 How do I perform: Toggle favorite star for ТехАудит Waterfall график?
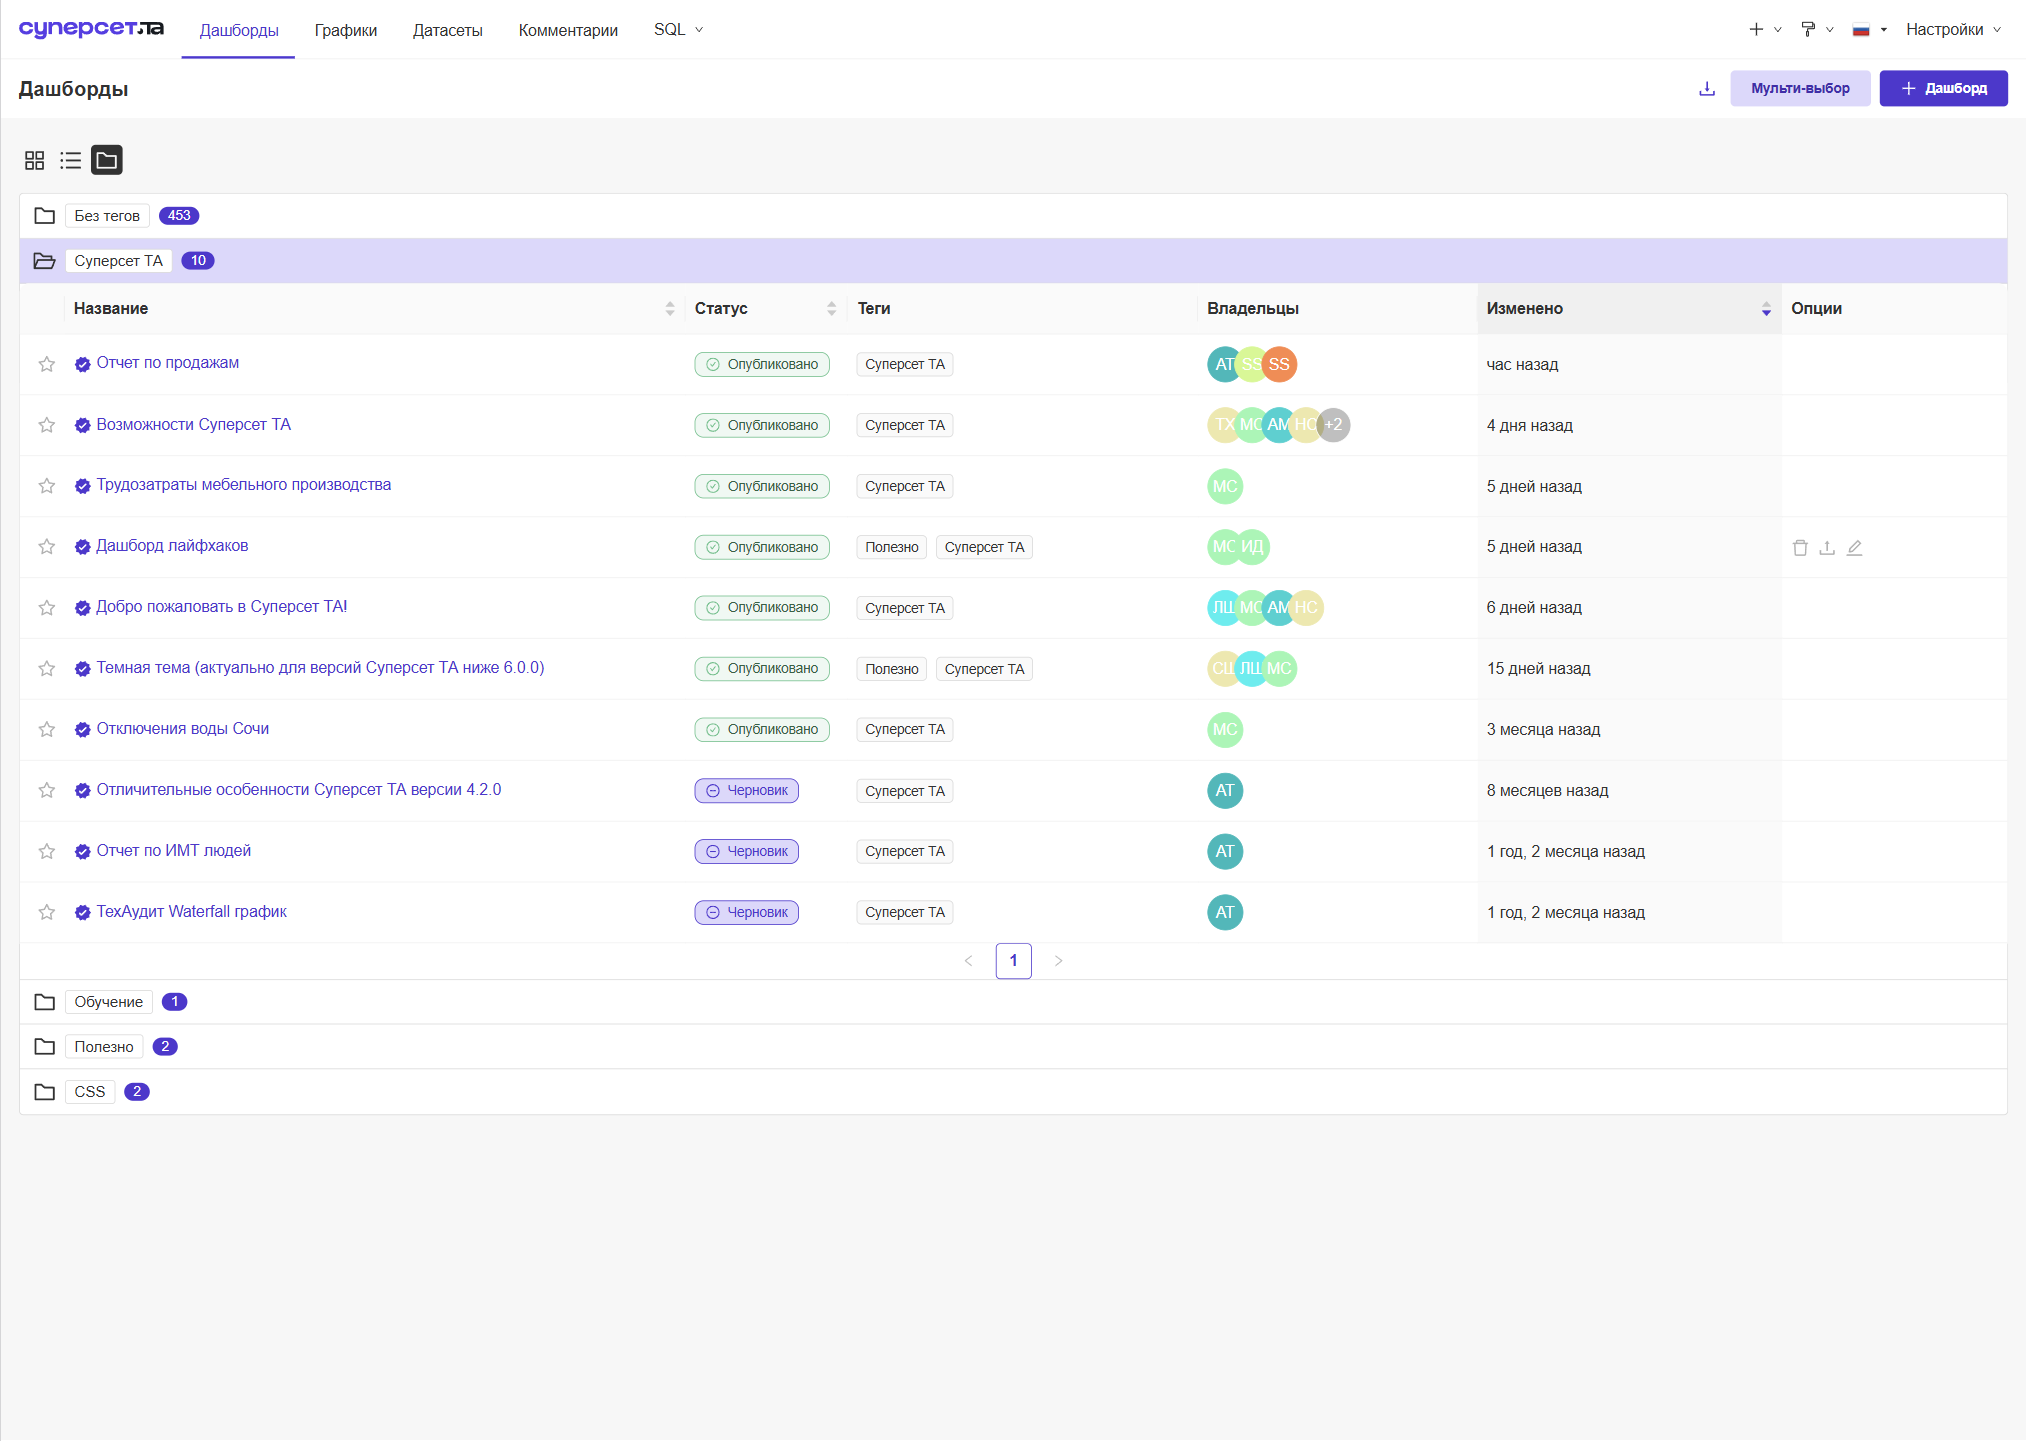pyautogui.click(x=47, y=912)
